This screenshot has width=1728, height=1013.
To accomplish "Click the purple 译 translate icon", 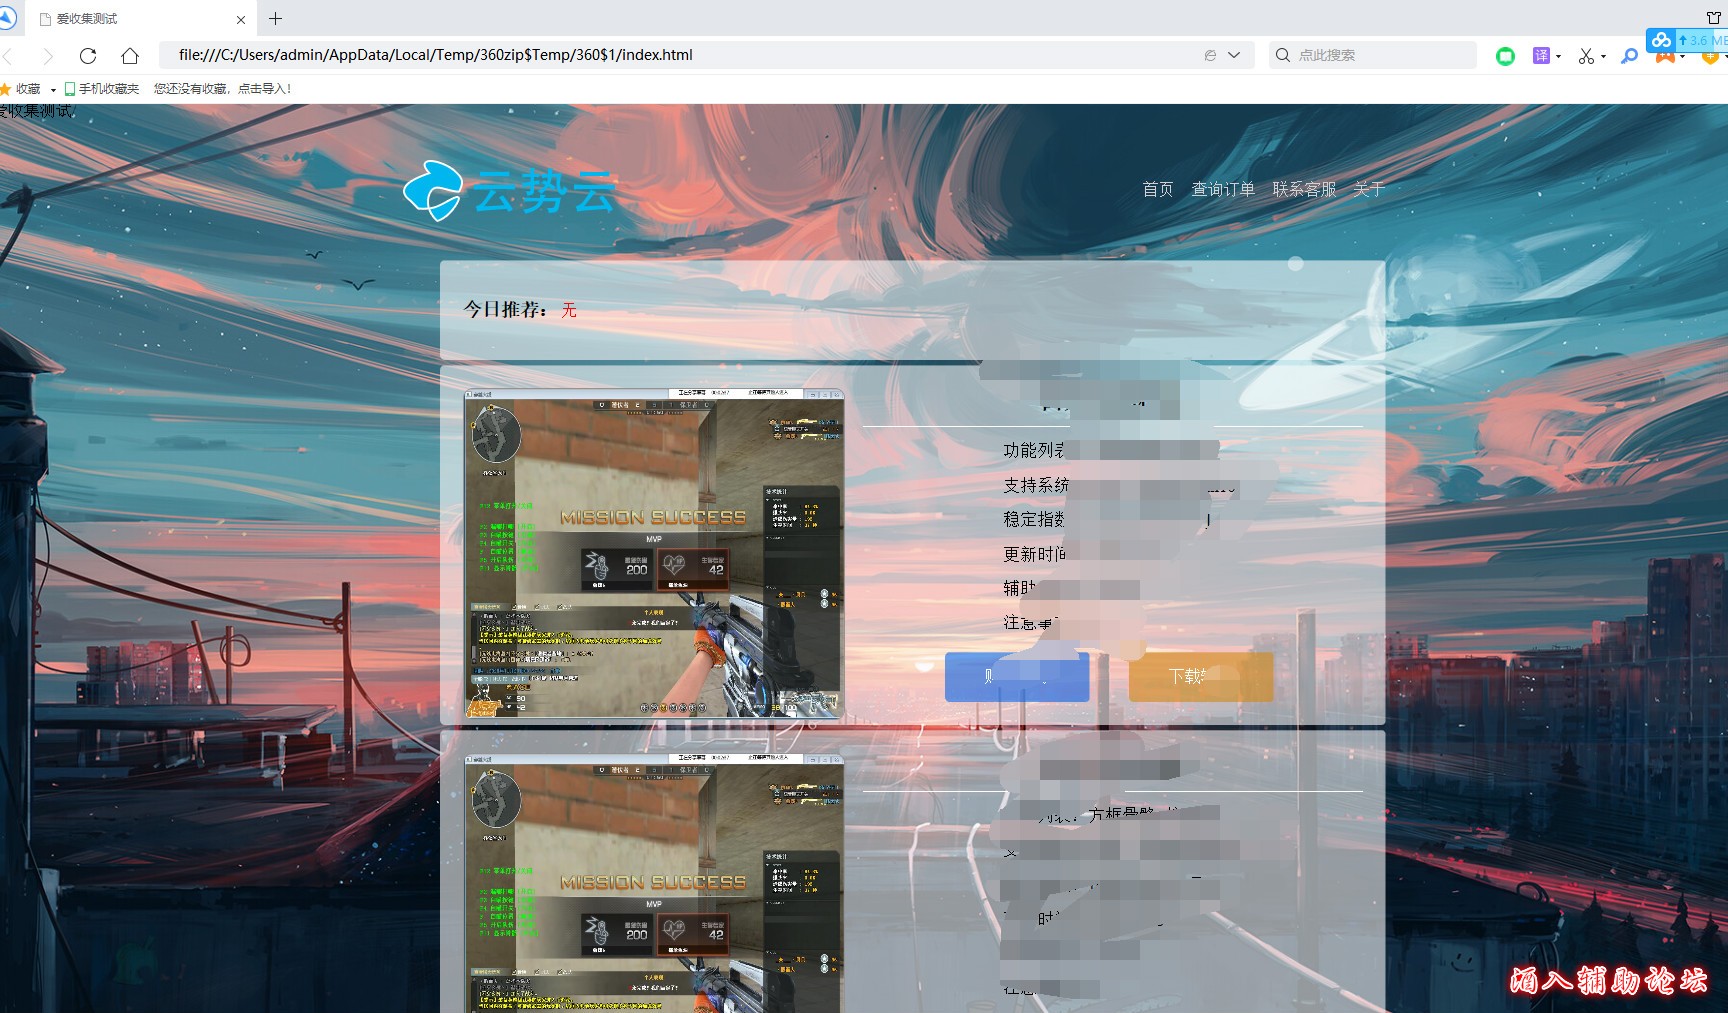I will tap(1541, 56).
